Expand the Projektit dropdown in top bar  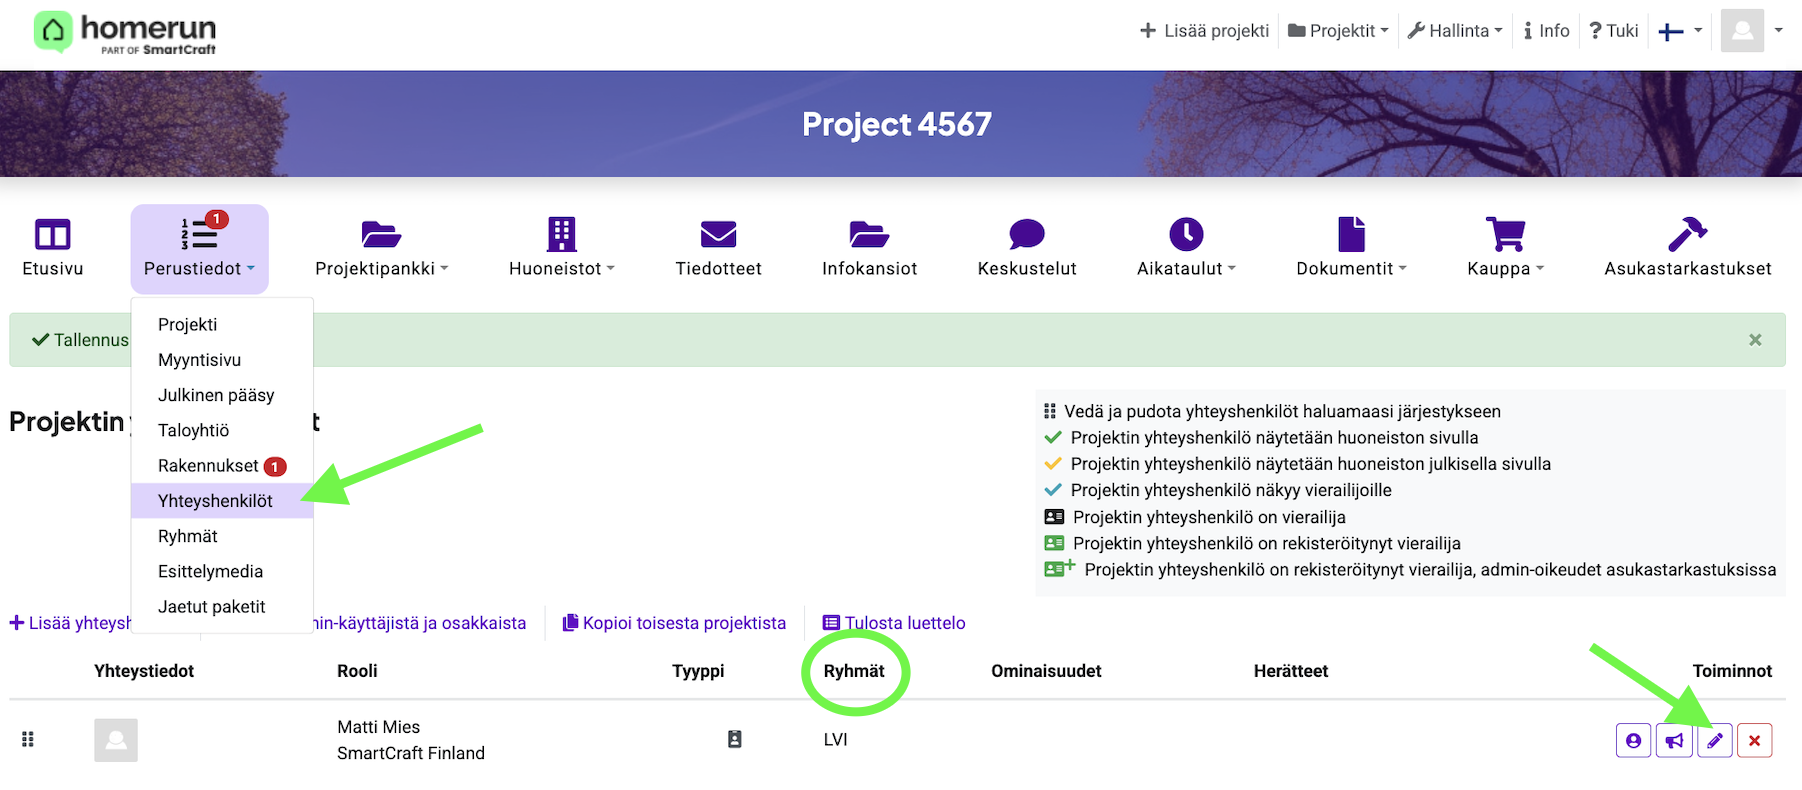point(1338,31)
